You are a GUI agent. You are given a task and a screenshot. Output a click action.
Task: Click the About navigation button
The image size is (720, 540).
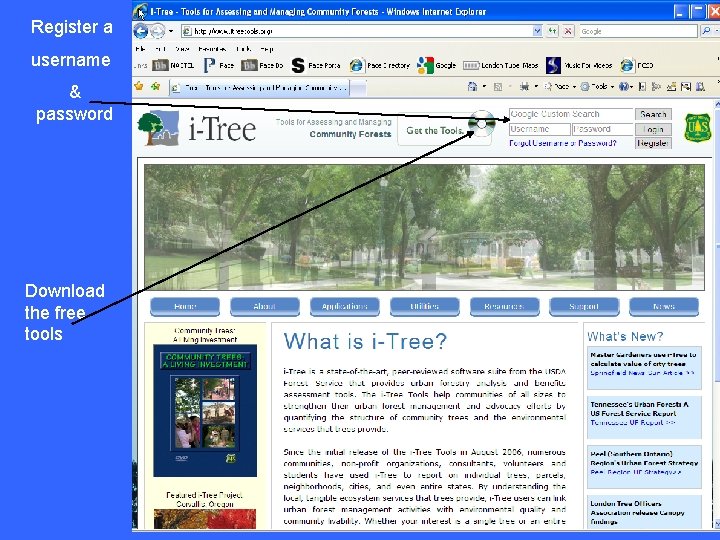point(264,306)
